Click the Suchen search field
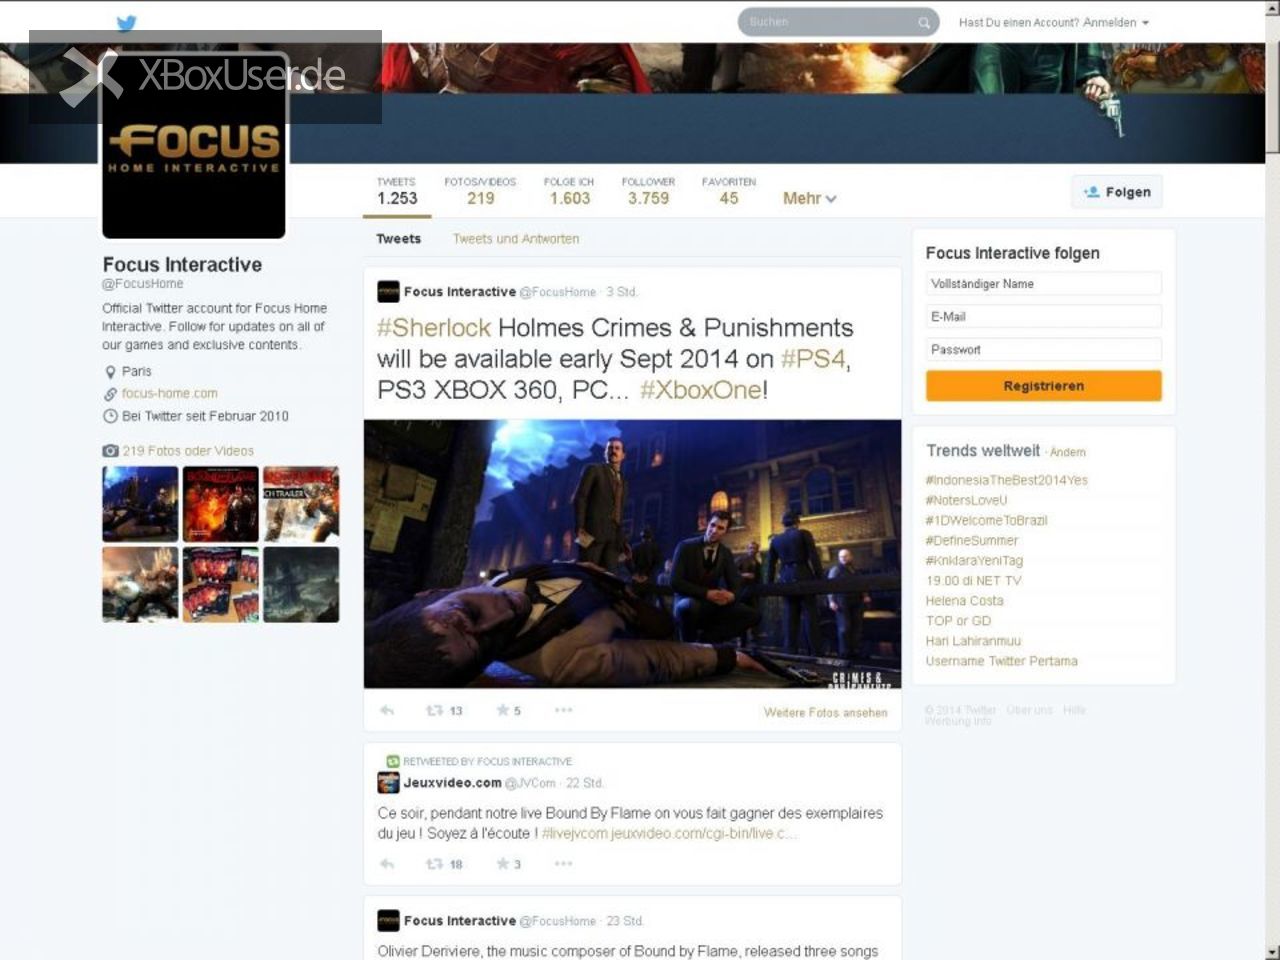1280x960 pixels. (x=838, y=22)
